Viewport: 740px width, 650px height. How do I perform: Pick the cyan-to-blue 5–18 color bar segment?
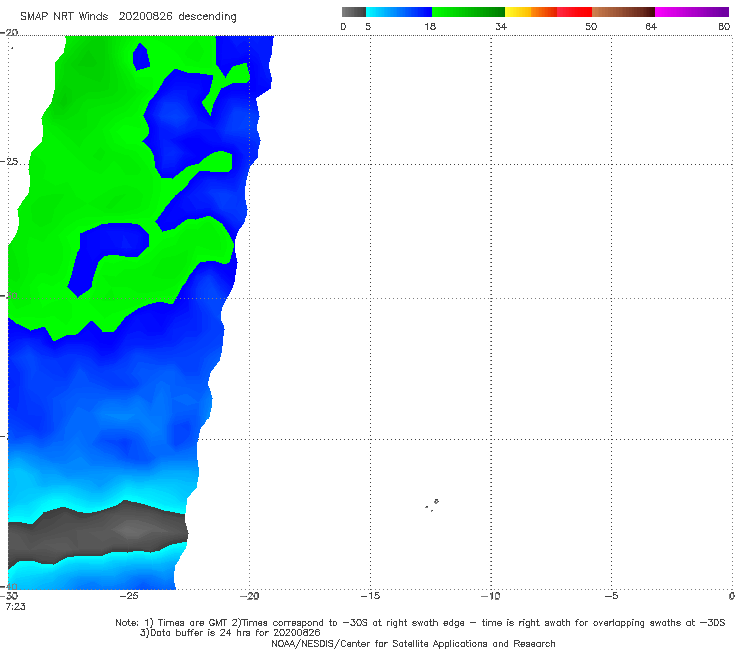tap(399, 12)
